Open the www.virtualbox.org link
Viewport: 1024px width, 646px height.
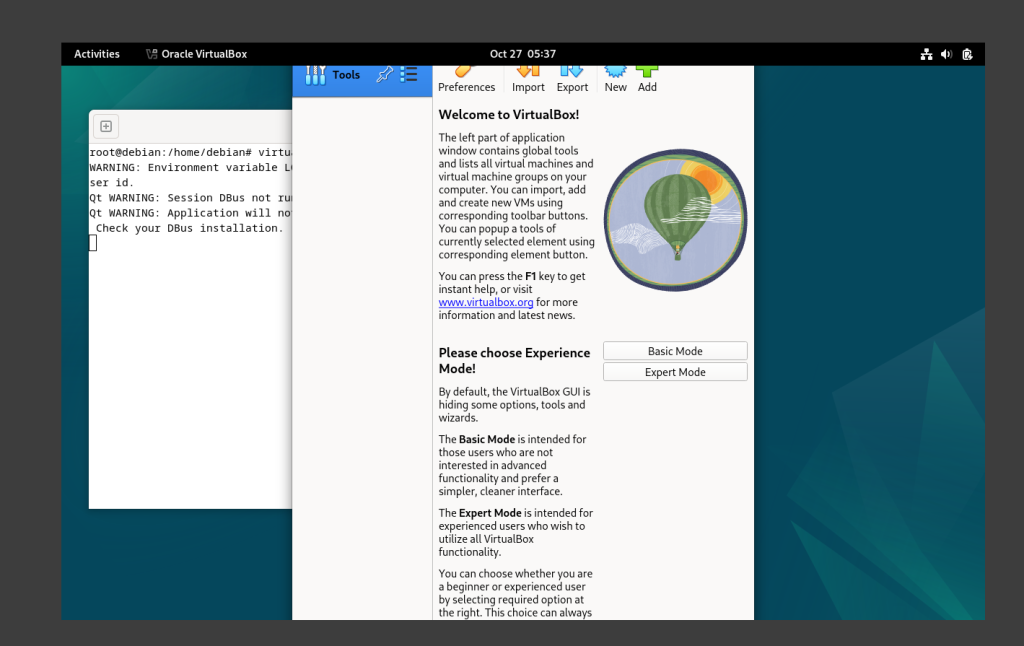(486, 302)
